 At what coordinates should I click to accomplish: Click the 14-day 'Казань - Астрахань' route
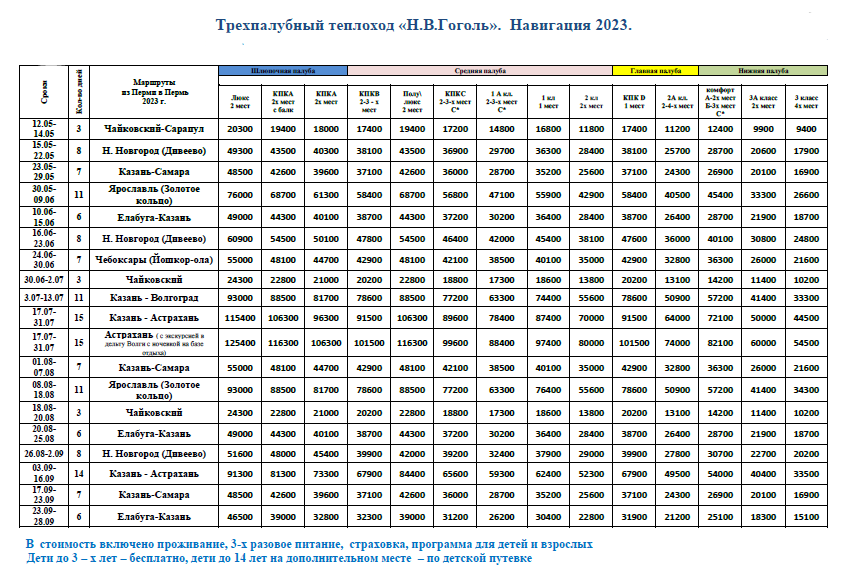[x=154, y=474]
